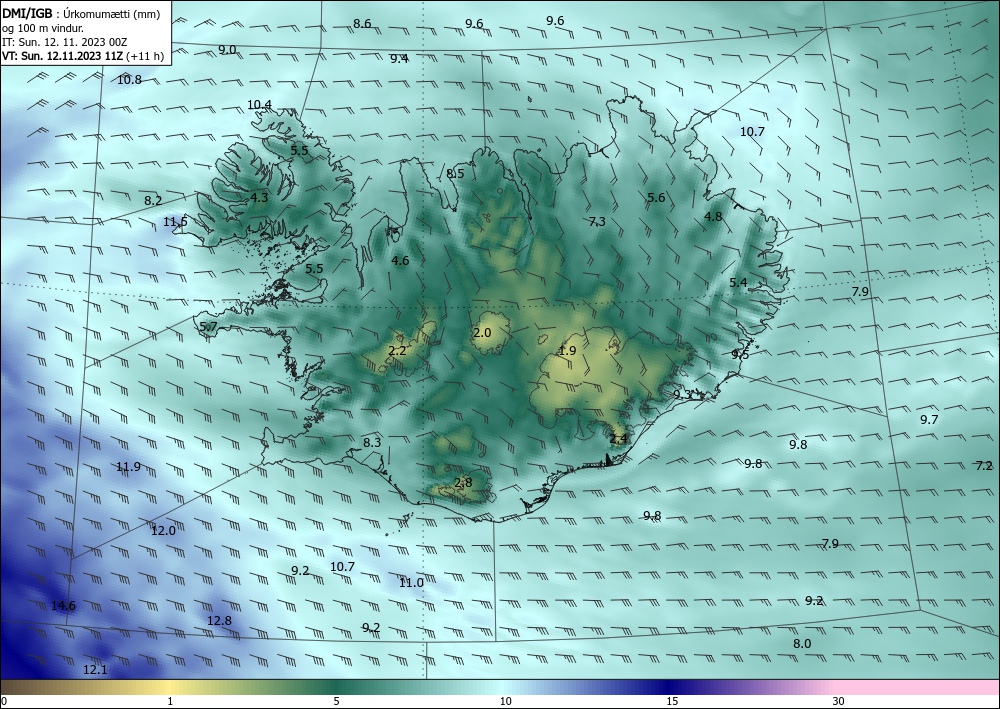Image resolution: width=1000 pixels, height=709 pixels.
Task: Click the 10.8 value on the map
Action: click(129, 80)
